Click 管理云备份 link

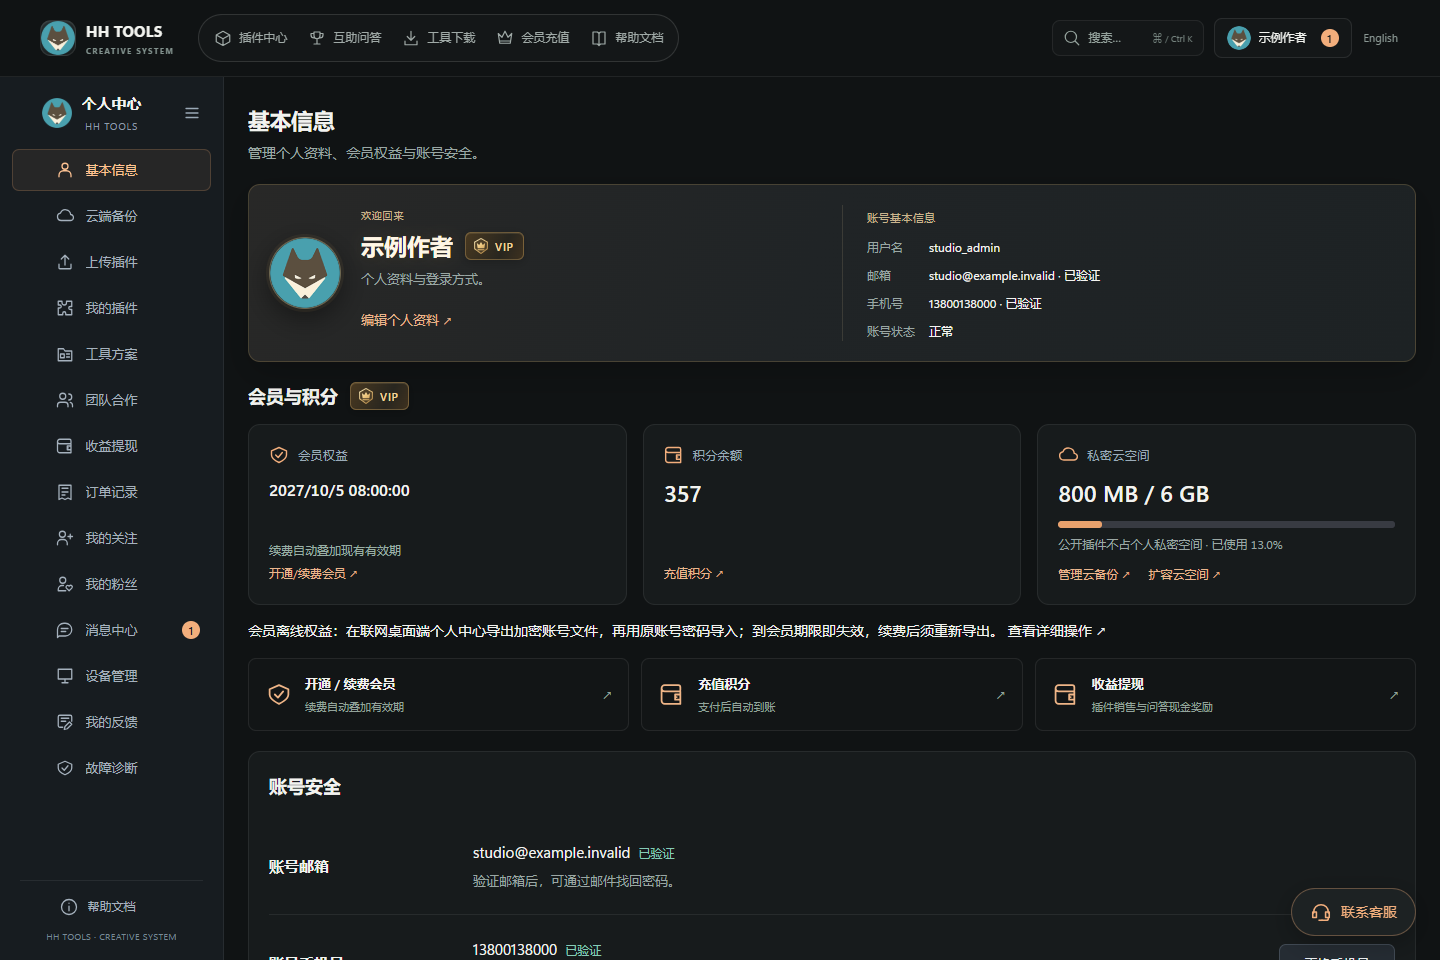(x=1094, y=575)
